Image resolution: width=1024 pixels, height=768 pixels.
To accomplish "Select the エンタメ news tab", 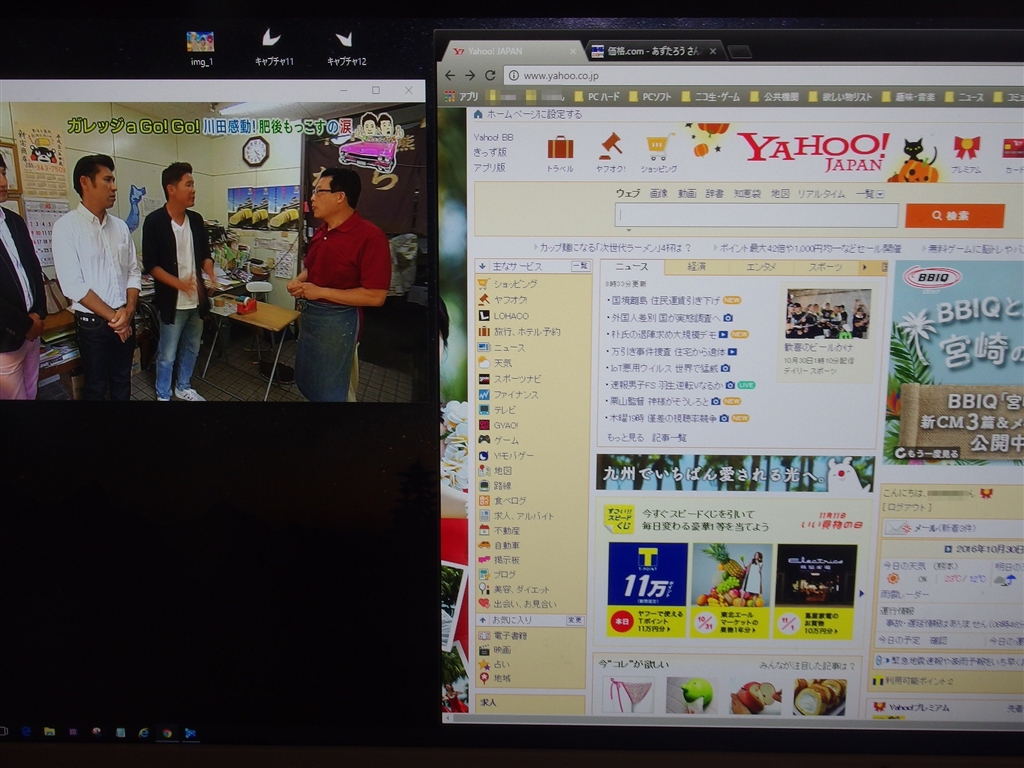I will 761,266.
